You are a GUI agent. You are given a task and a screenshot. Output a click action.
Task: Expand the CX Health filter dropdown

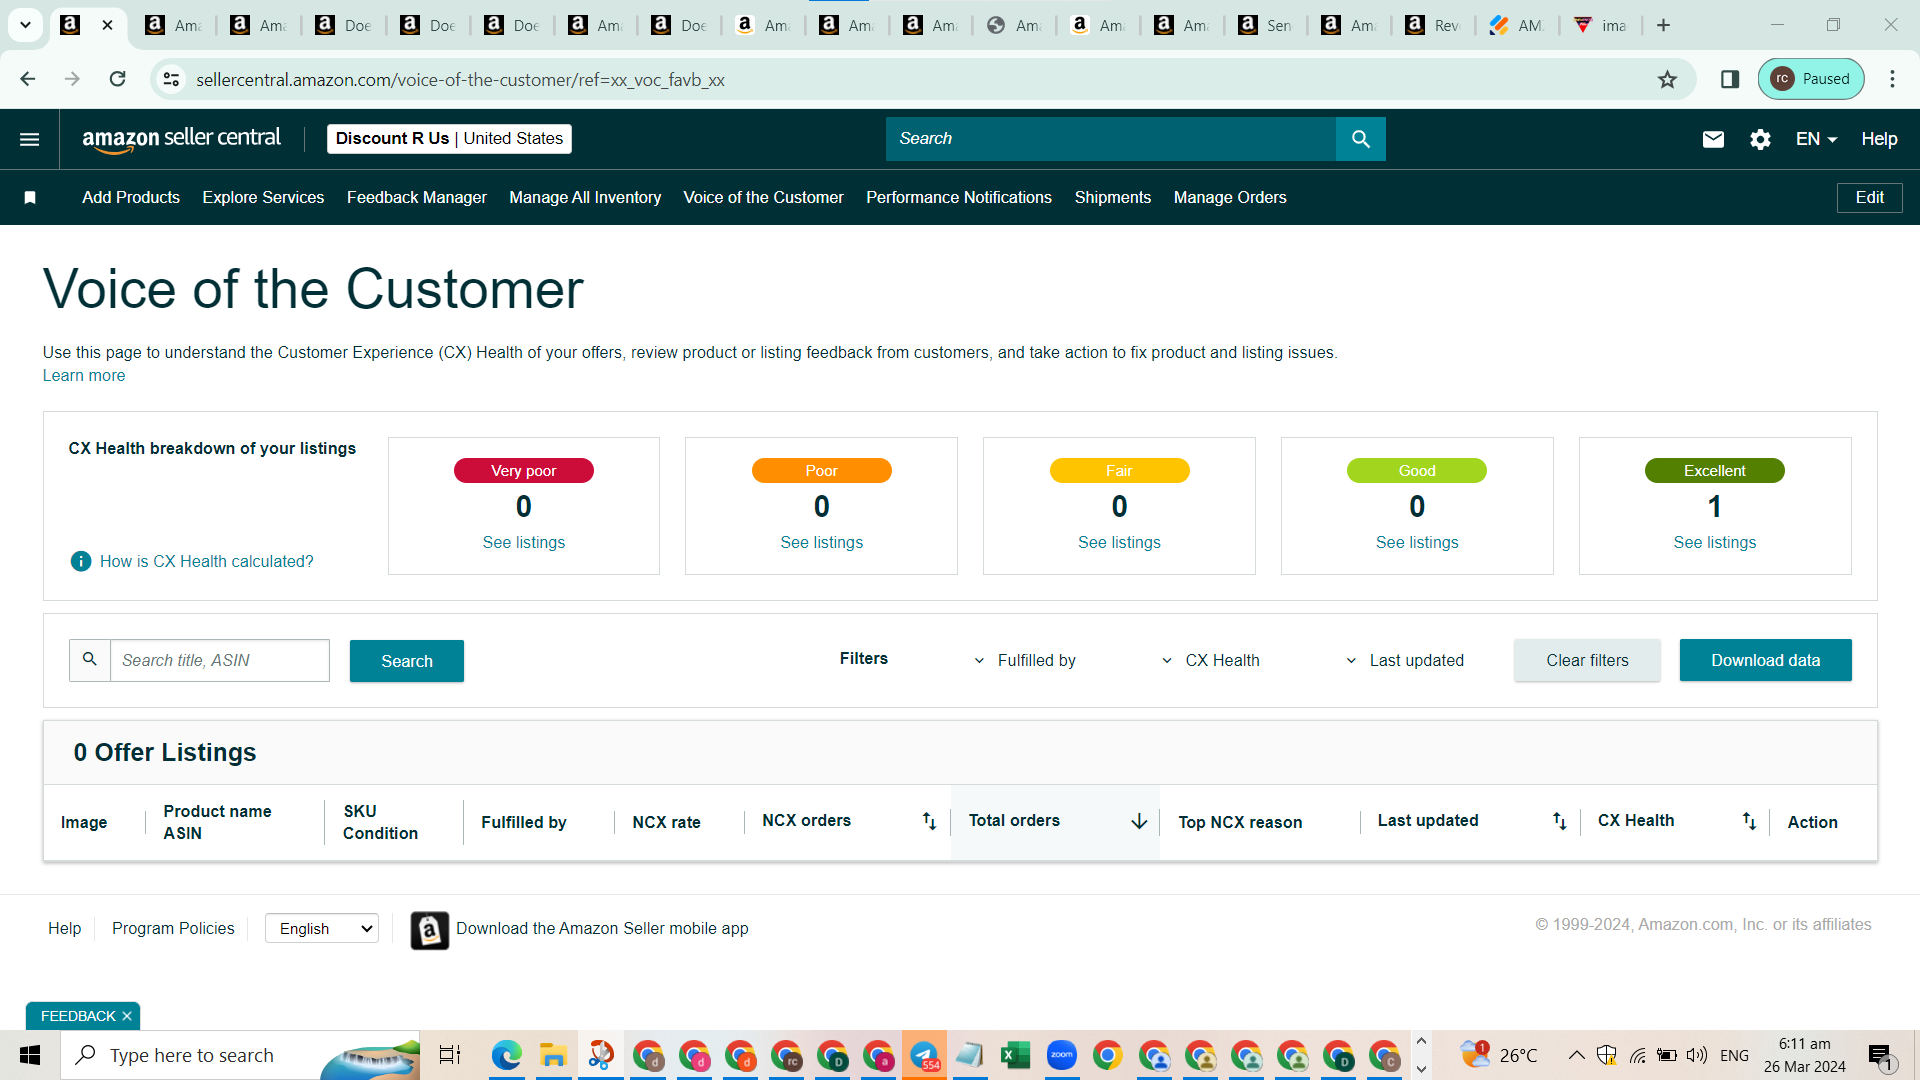(1210, 660)
